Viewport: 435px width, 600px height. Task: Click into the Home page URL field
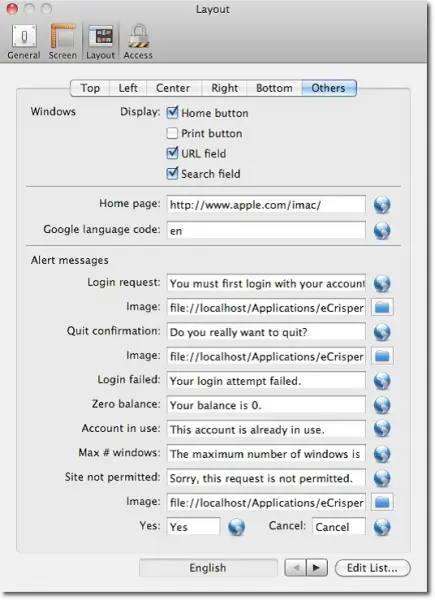[x=266, y=205]
